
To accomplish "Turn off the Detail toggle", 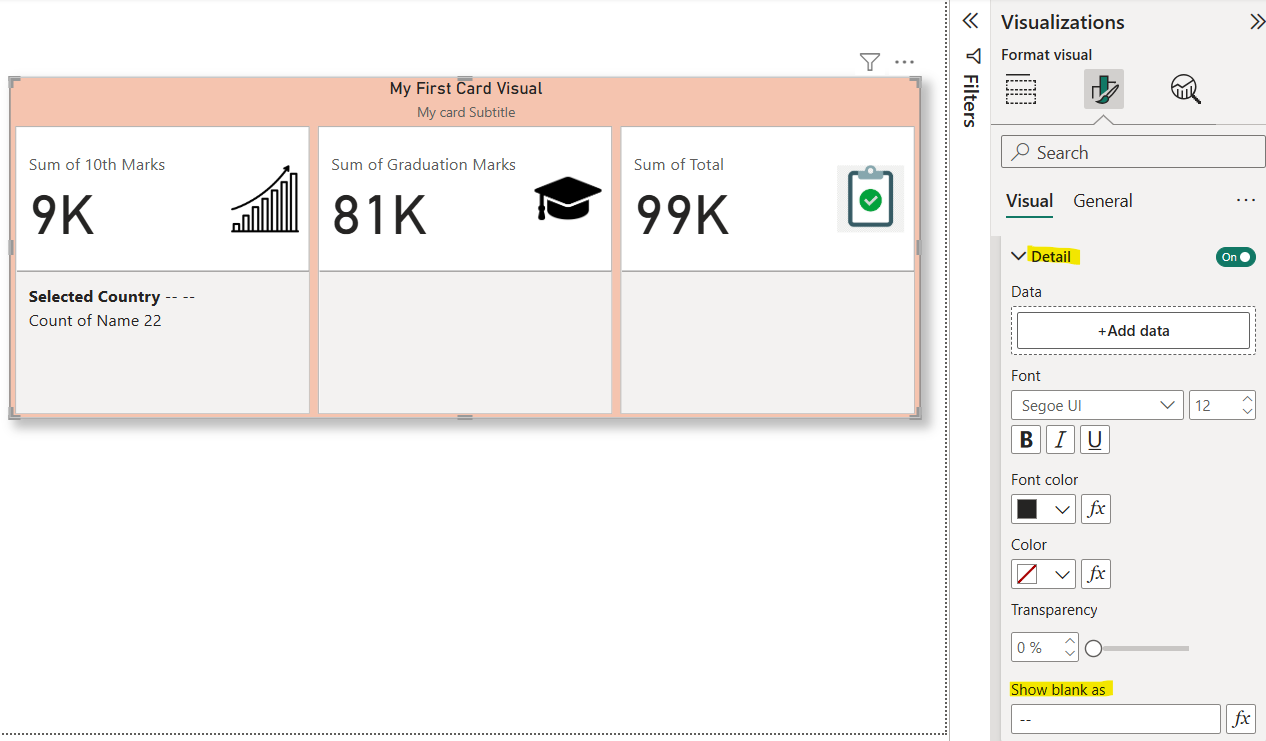I will (1235, 257).
